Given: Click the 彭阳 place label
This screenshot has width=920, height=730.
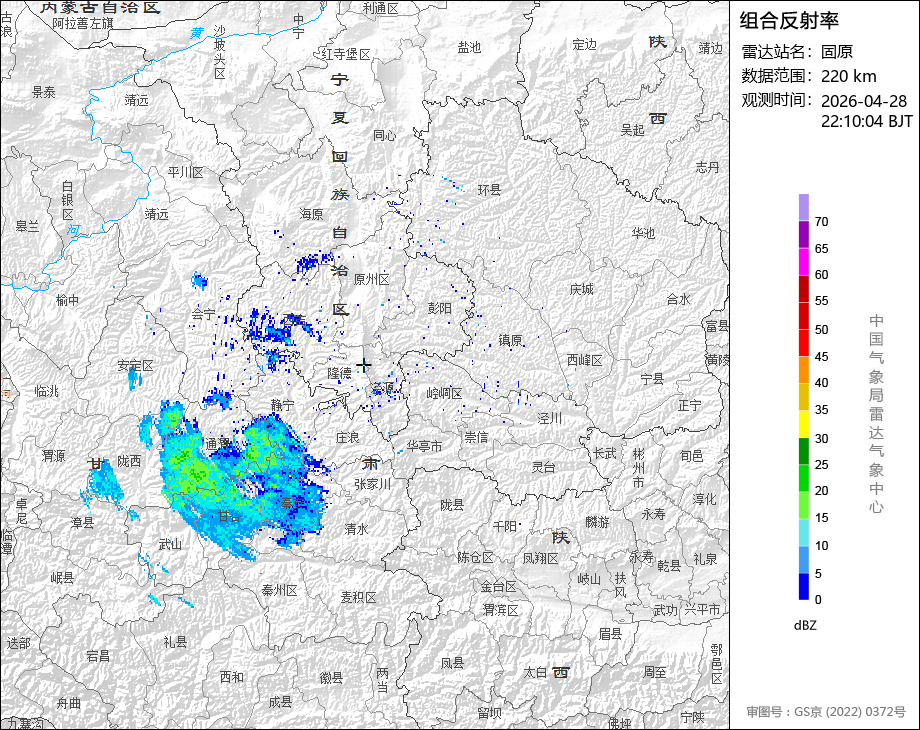Looking at the screenshot, I should (x=439, y=307).
